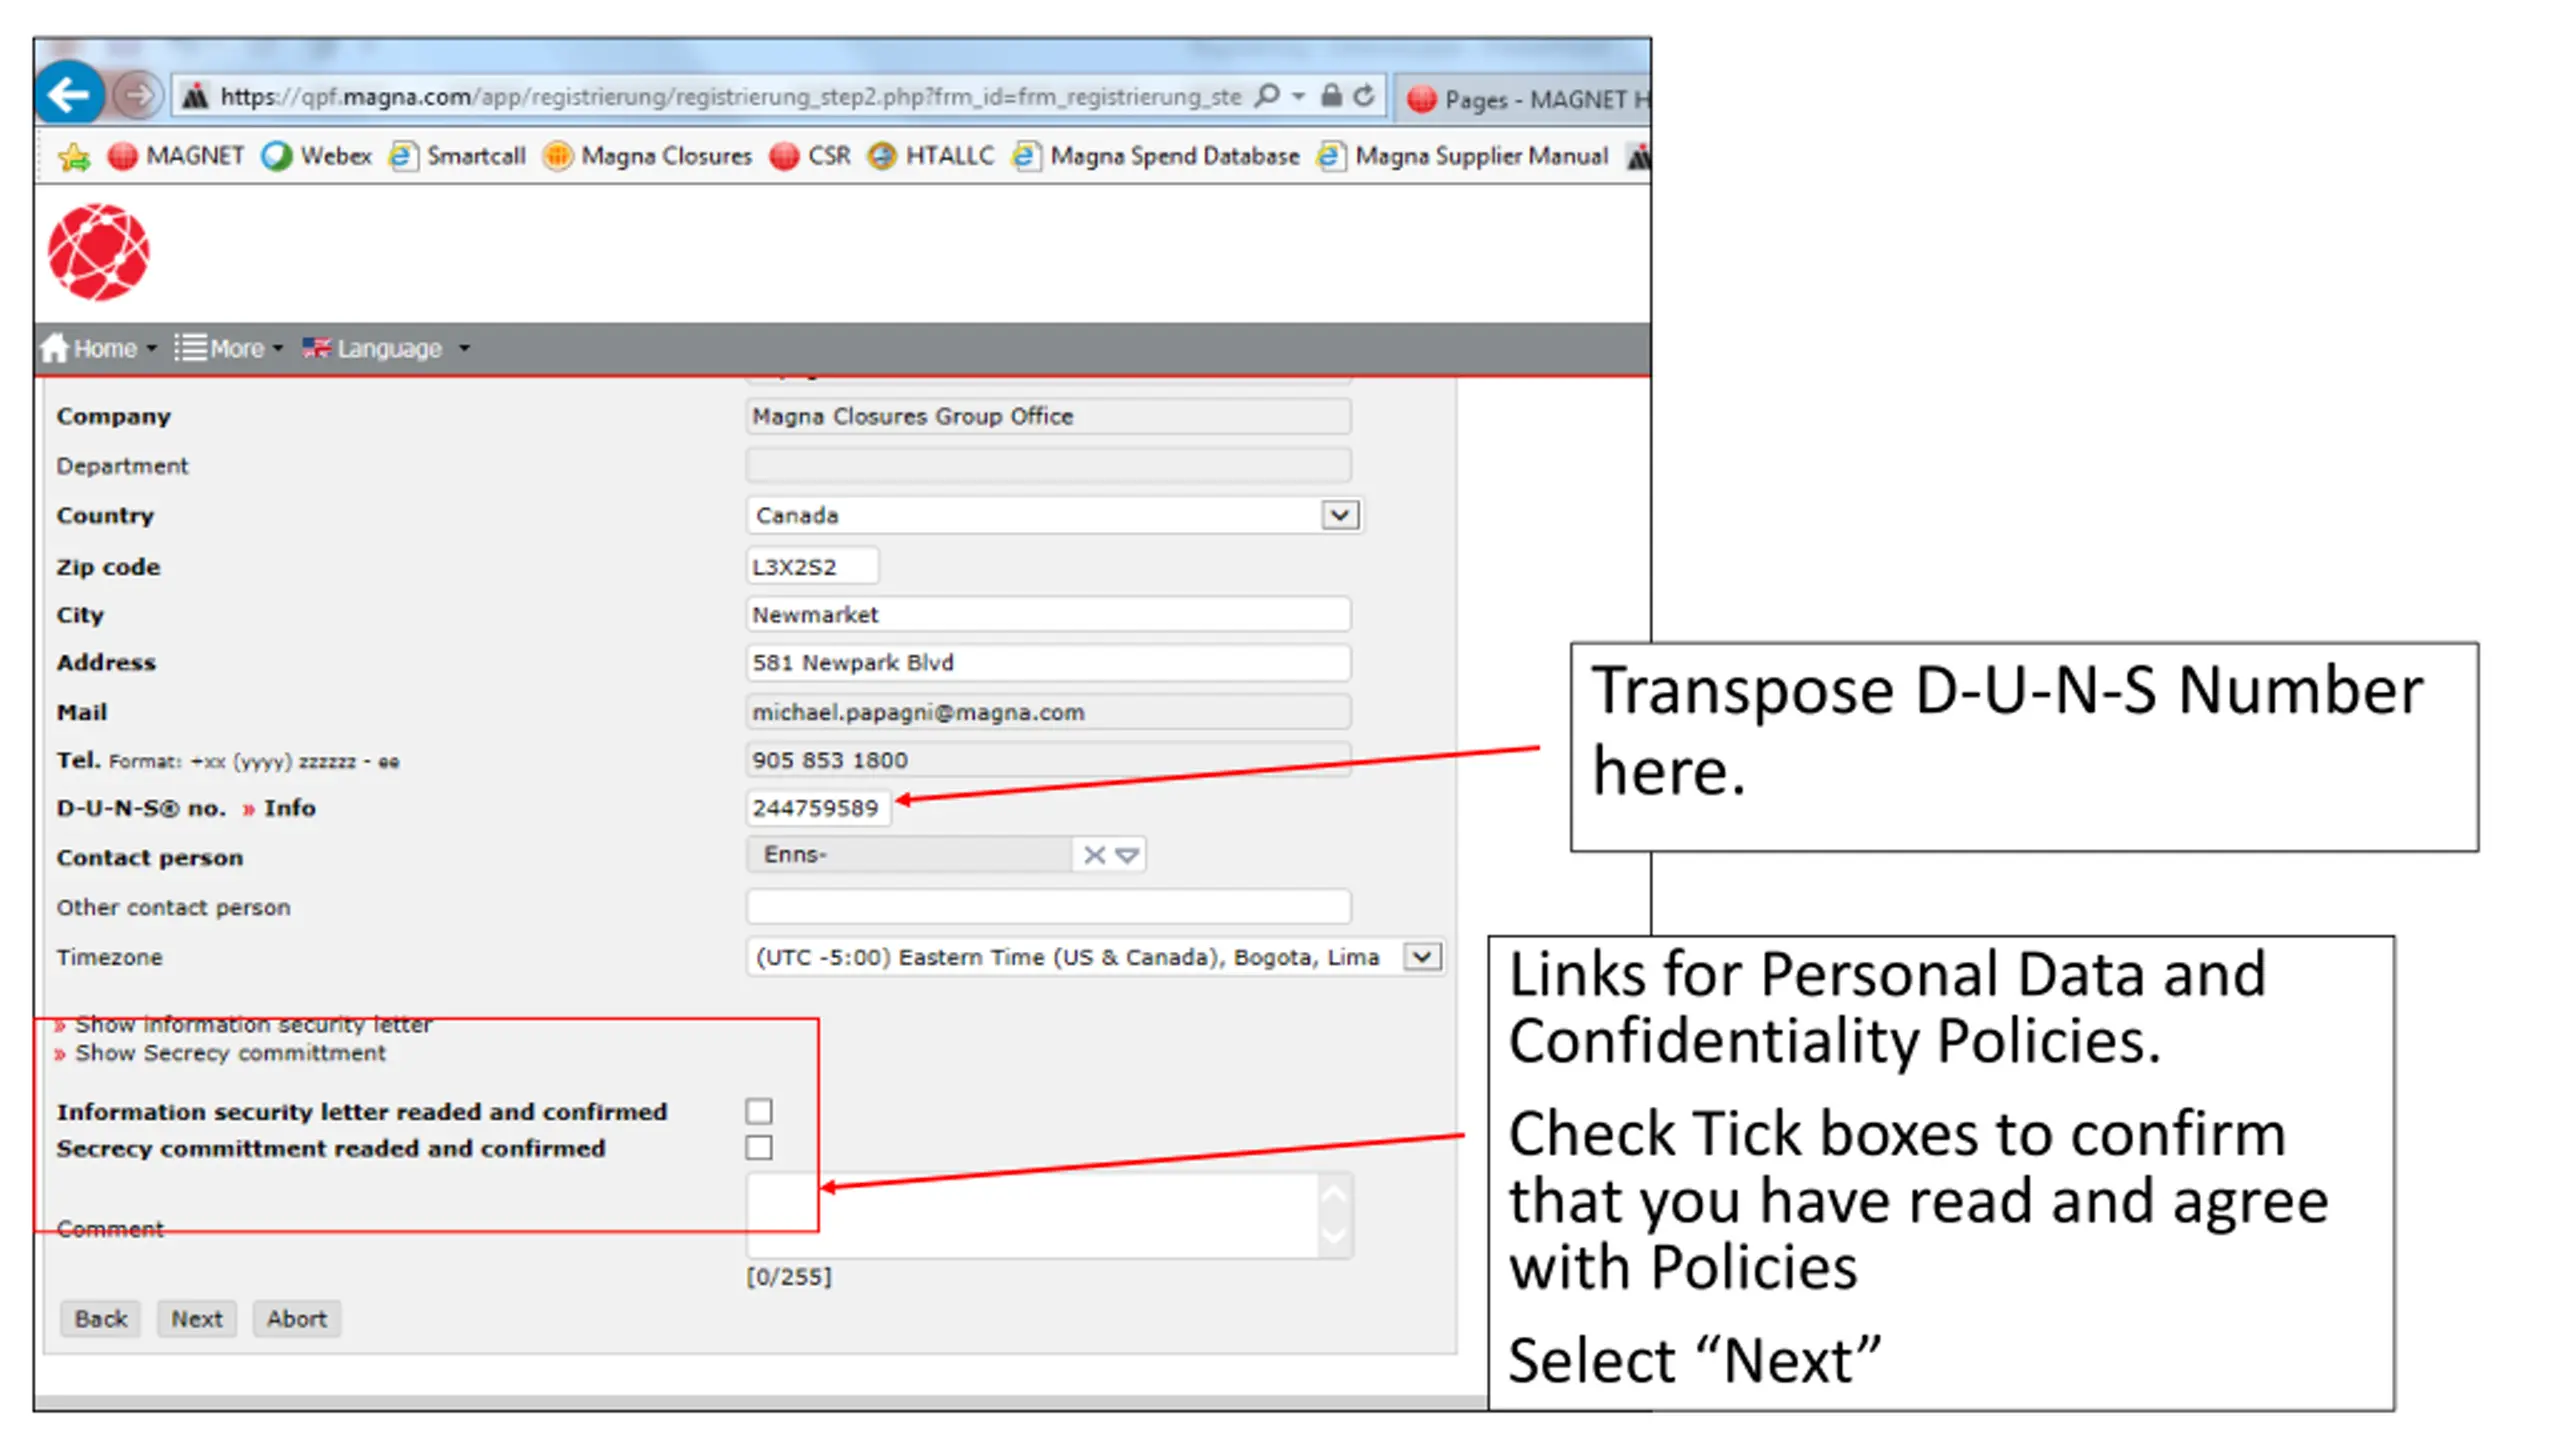
Task: Click the address bar search magnifier icon
Action: (1267, 96)
